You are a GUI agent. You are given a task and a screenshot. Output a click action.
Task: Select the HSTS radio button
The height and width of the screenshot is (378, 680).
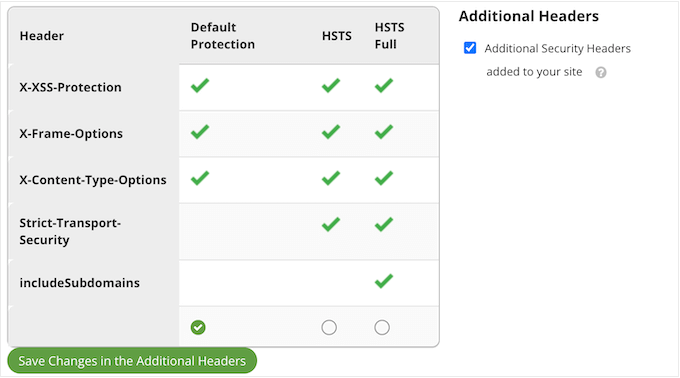329,327
